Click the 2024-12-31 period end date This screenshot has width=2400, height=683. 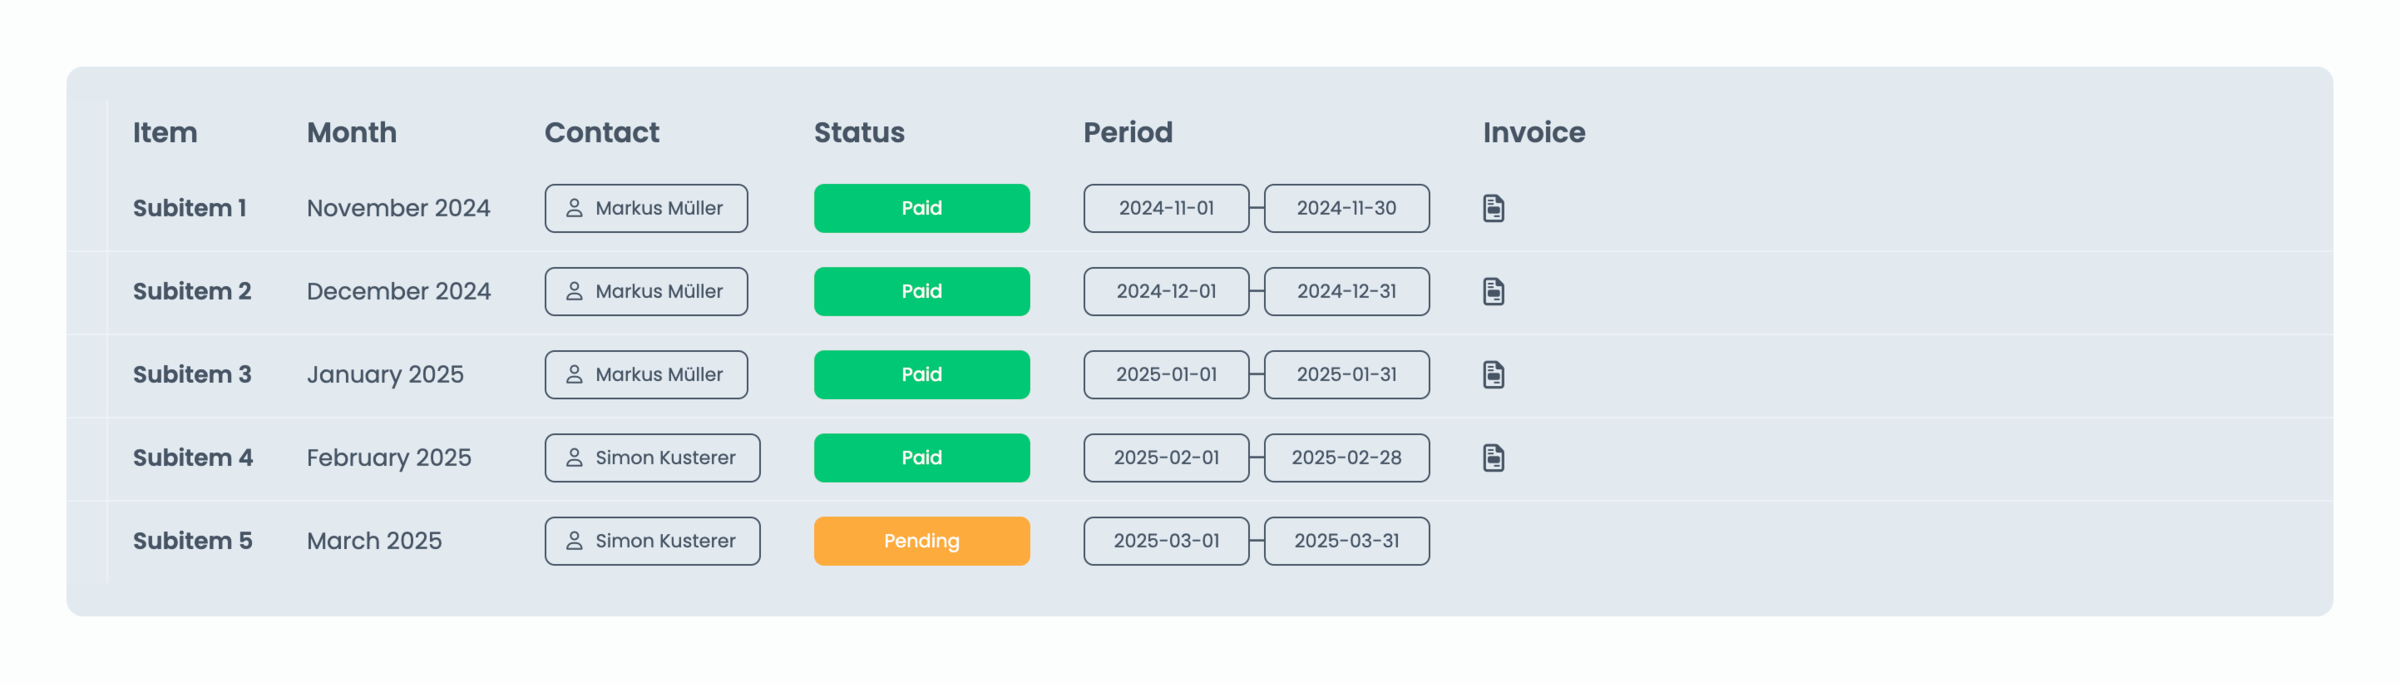click(1346, 291)
